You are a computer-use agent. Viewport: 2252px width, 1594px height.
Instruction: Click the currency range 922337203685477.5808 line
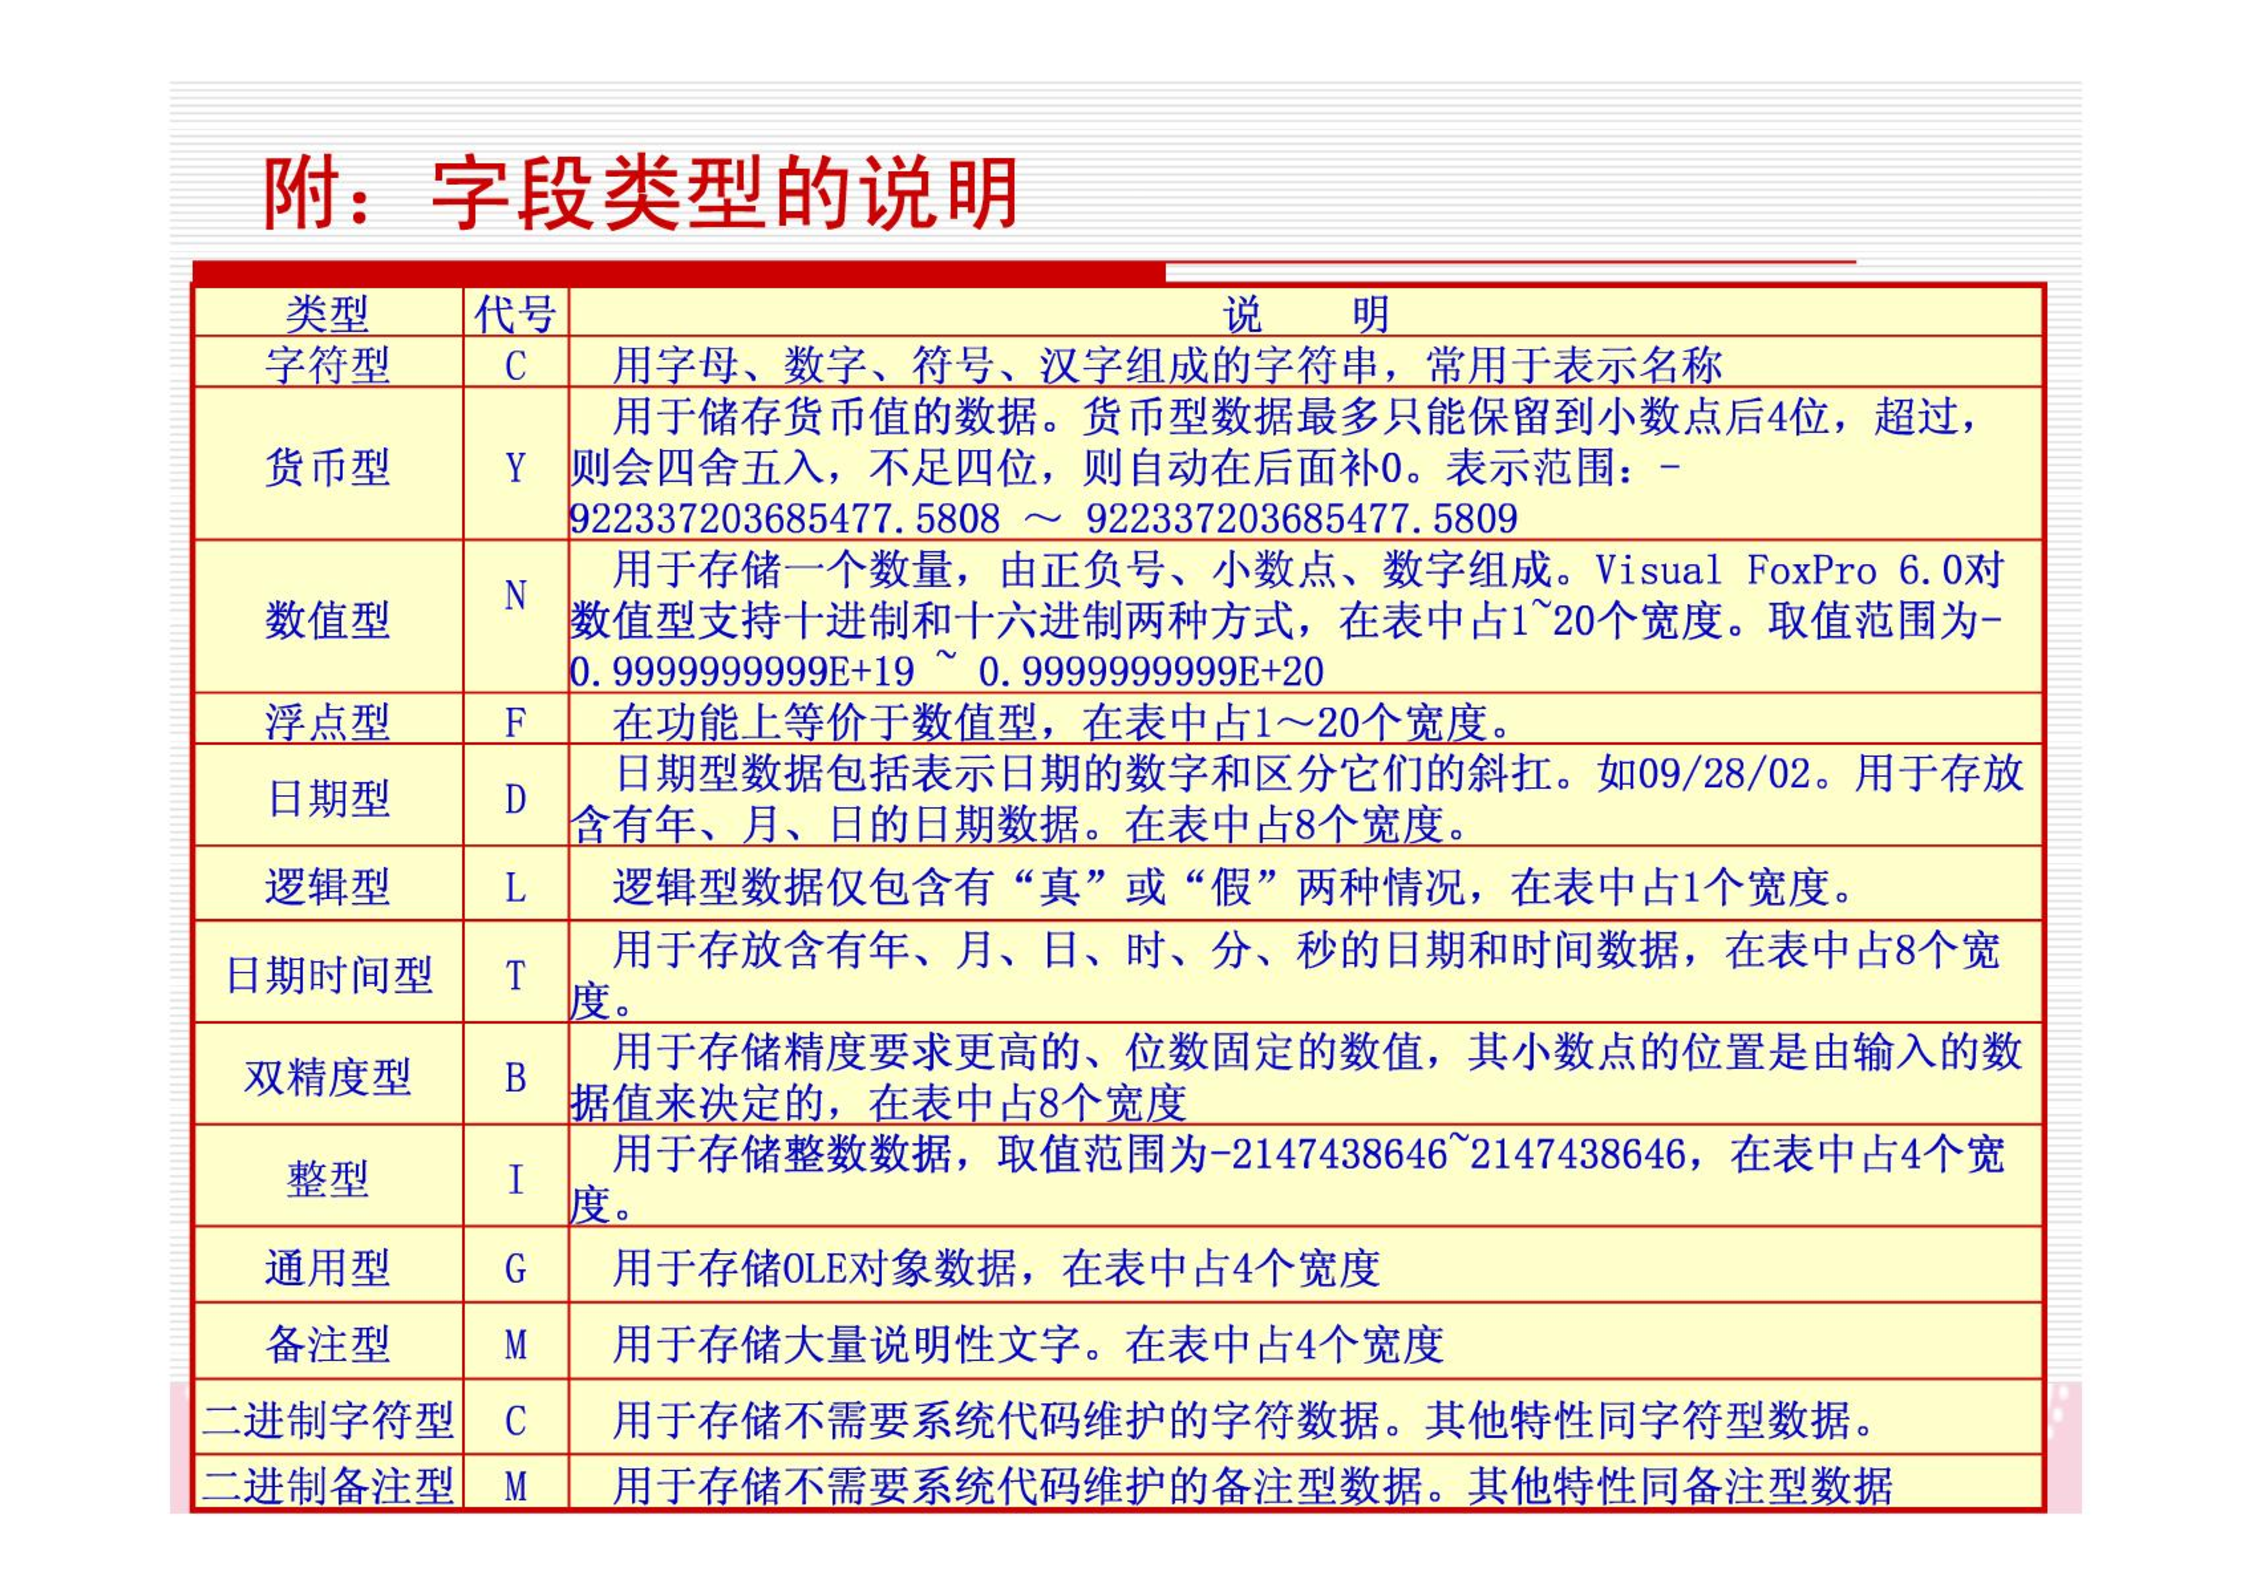1043,518
